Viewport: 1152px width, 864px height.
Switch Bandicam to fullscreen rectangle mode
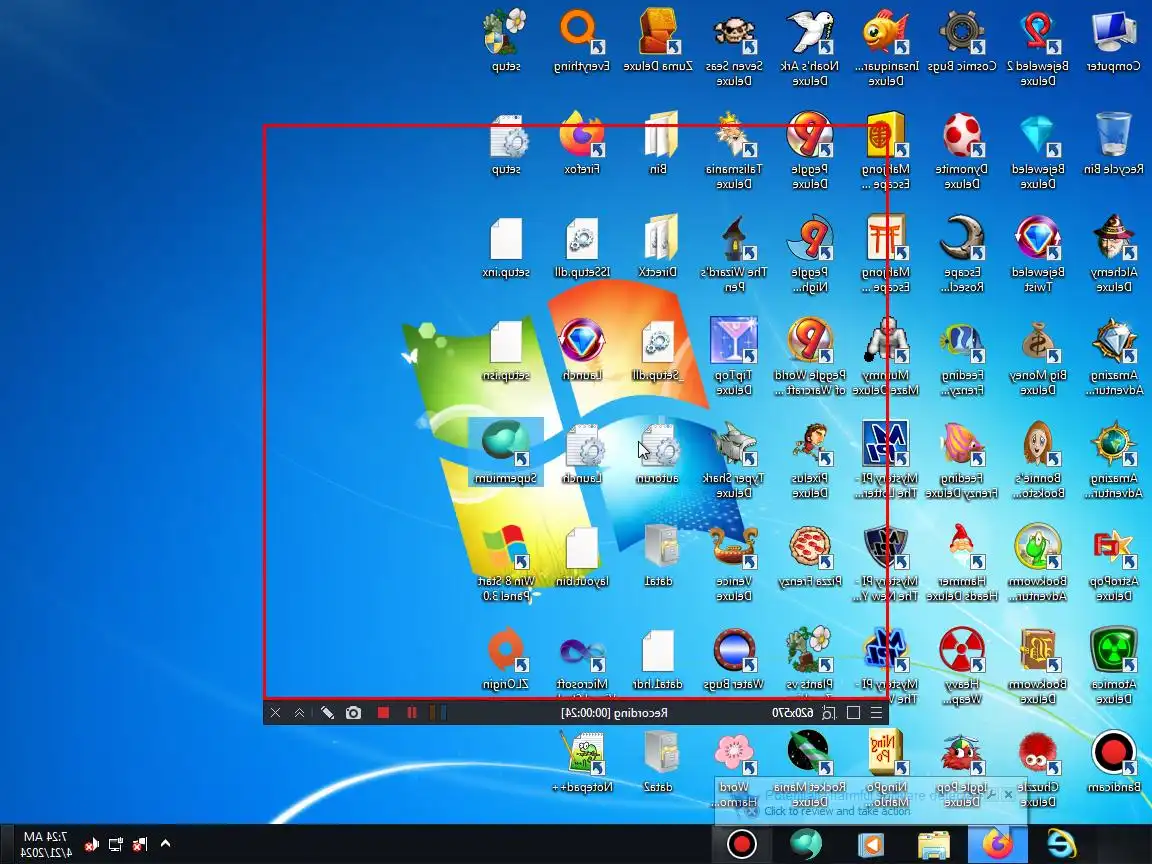[853, 713]
